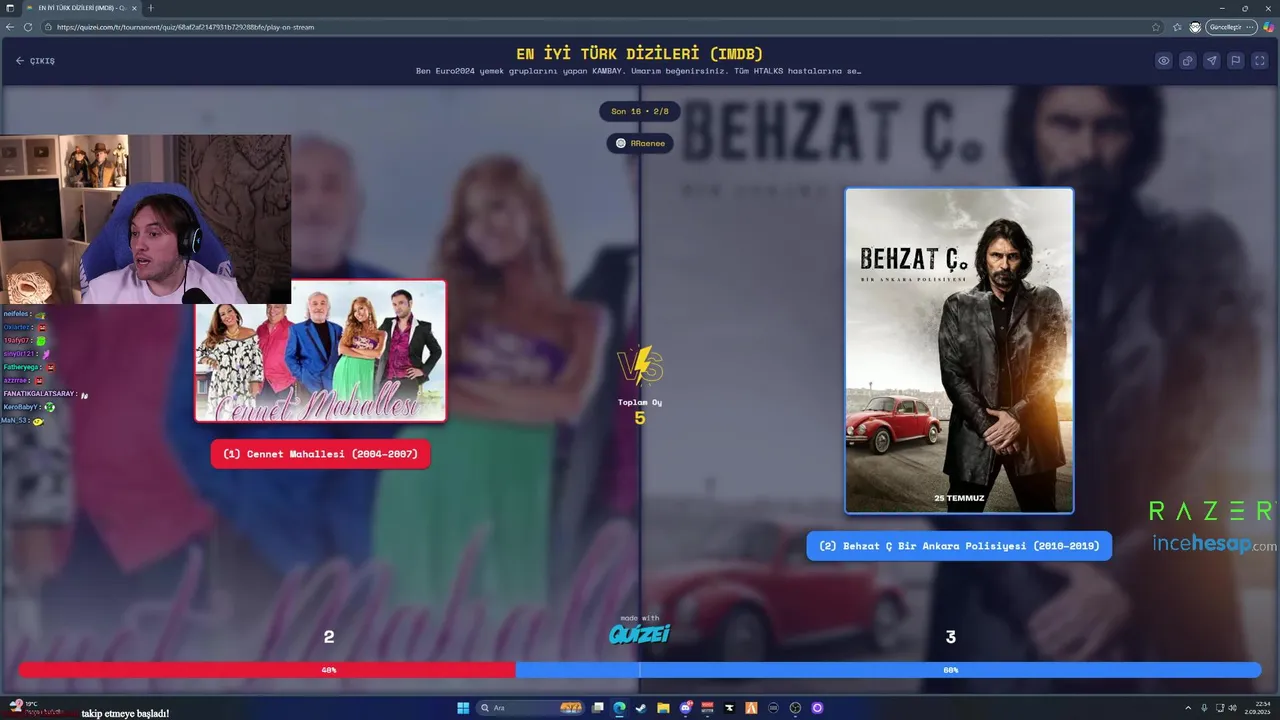The height and width of the screenshot is (720, 1280).
Task: Reload the page with refresh icon
Action: pyautogui.click(x=27, y=27)
